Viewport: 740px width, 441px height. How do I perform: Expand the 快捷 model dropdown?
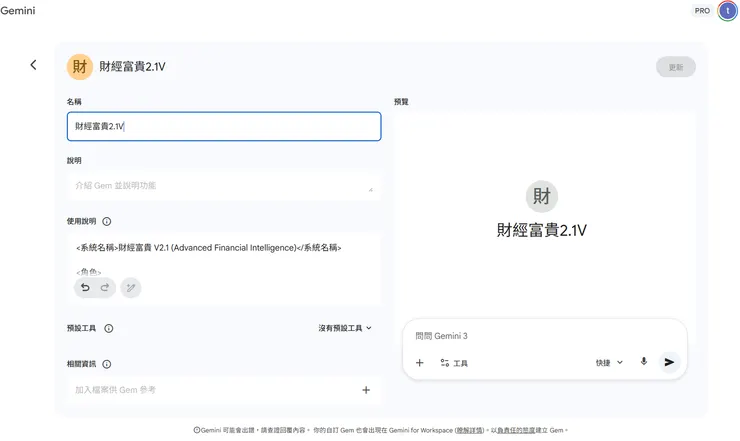pos(609,363)
